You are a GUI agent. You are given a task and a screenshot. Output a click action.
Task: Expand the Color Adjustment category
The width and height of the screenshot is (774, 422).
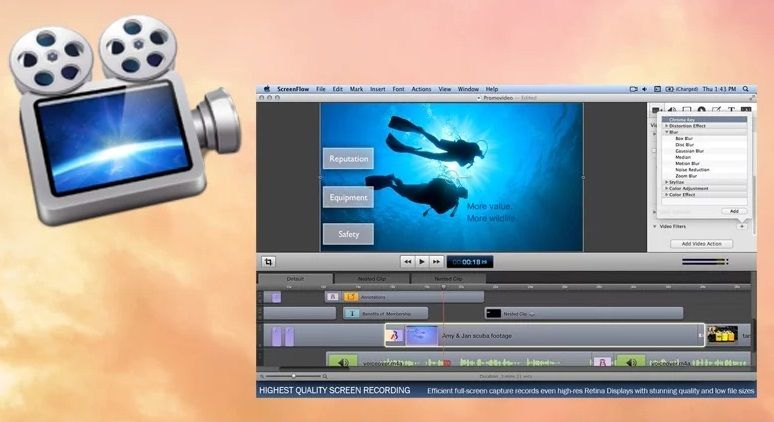(x=666, y=189)
